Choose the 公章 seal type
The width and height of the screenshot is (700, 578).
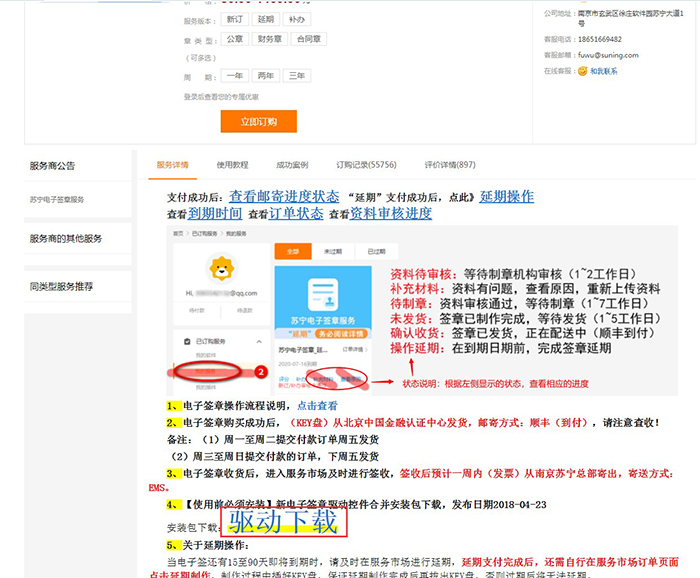tap(234, 39)
